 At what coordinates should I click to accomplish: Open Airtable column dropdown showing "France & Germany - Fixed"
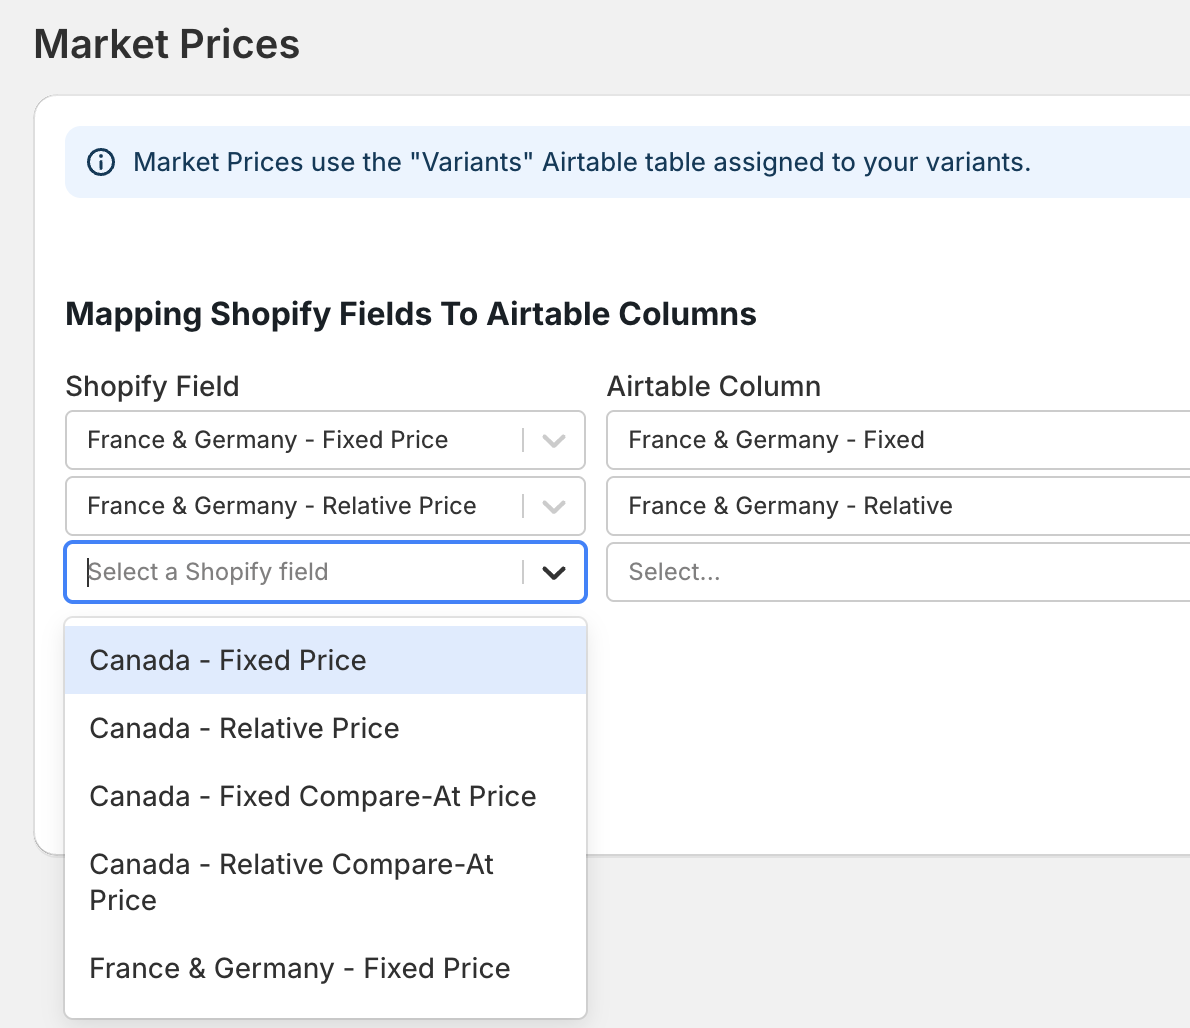point(896,440)
